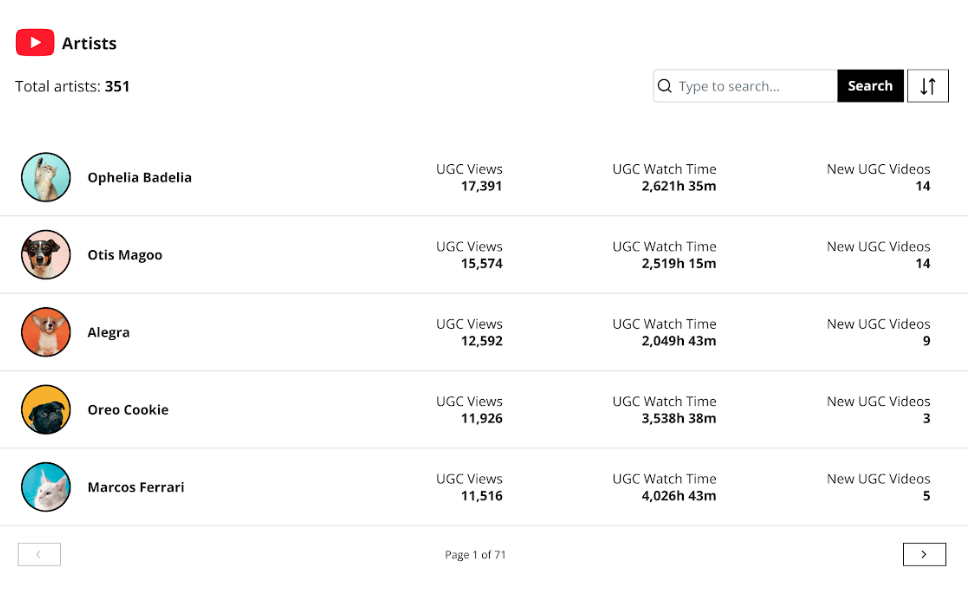Image resolution: width=968 pixels, height=599 pixels.
Task: Select the Marcos Ferrari artist name
Action: point(136,487)
